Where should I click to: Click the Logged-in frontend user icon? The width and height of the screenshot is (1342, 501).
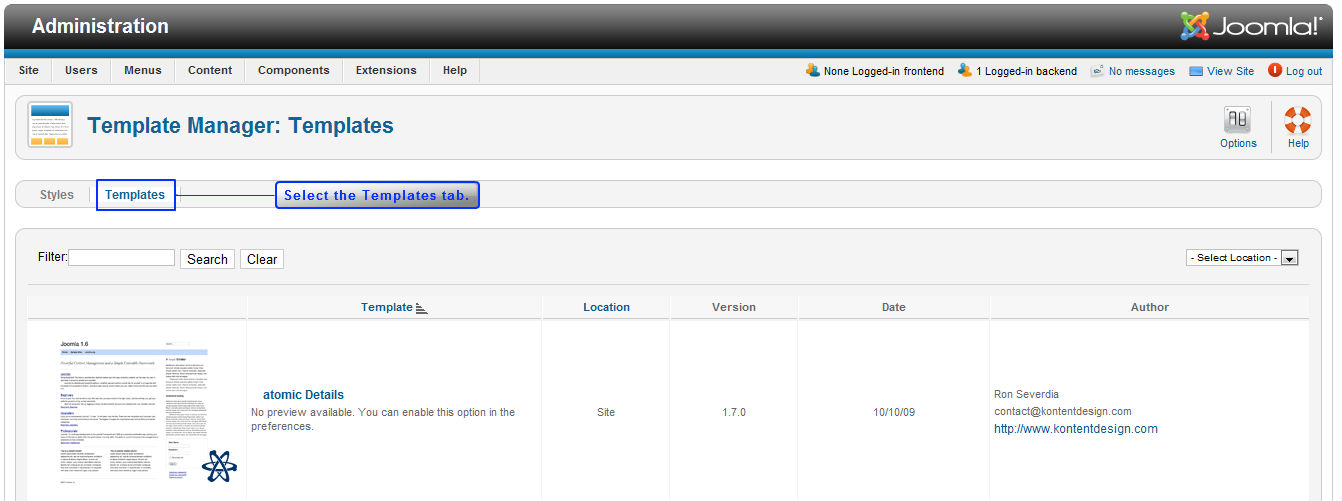tap(813, 70)
